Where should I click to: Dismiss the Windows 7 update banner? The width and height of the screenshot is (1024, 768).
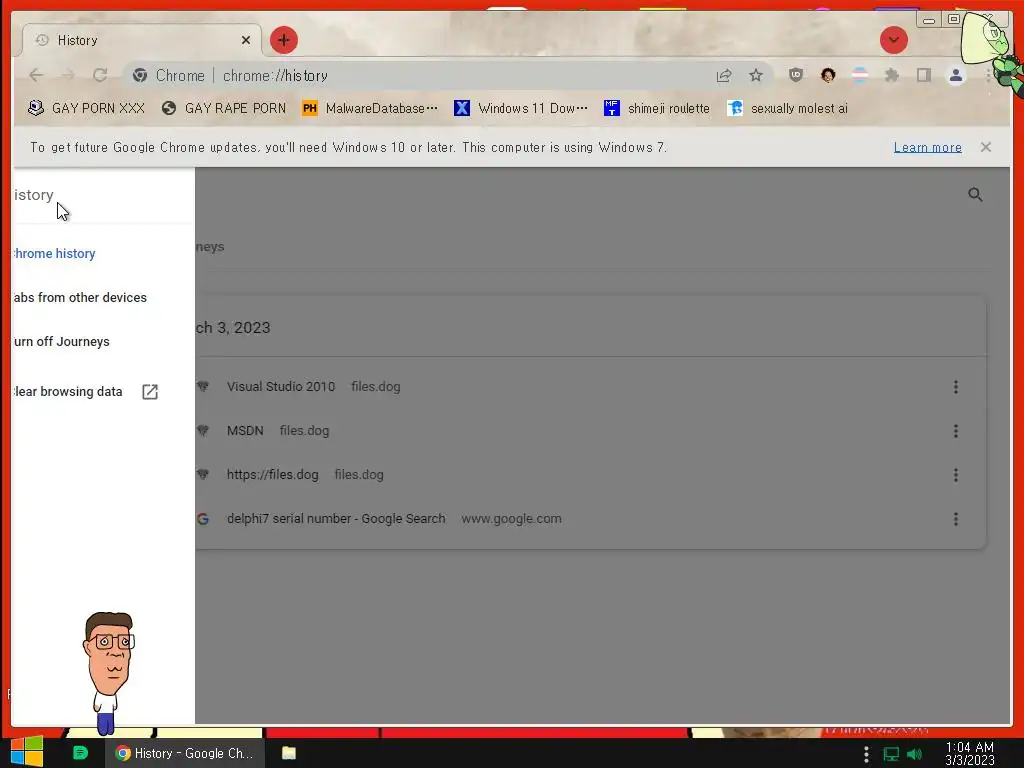(x=985, y=147)
